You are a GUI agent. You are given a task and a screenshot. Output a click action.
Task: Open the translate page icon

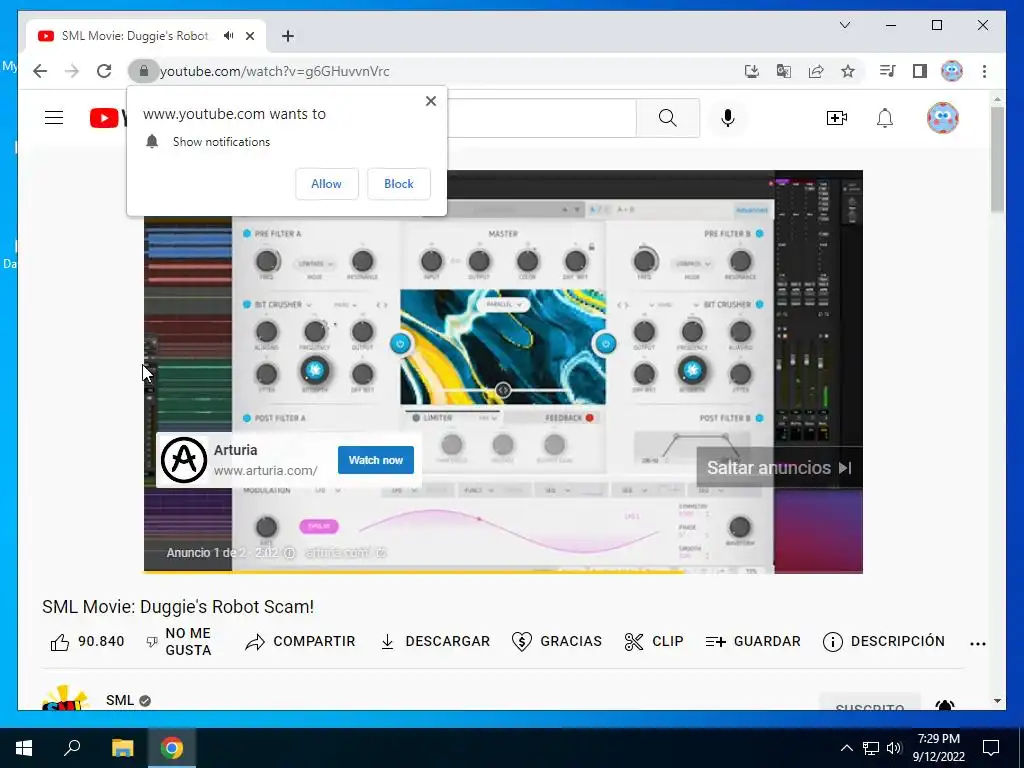tap(784, 71)
